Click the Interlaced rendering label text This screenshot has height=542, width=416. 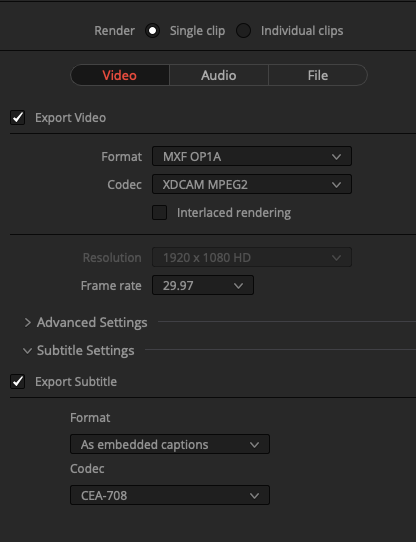pos(234,213)
